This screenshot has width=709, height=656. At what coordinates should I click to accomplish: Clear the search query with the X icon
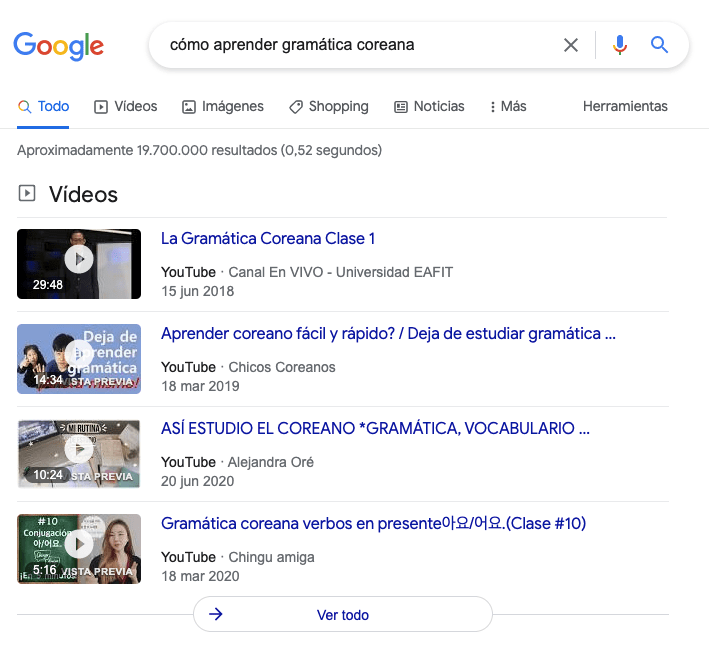(x=571, y=45)
